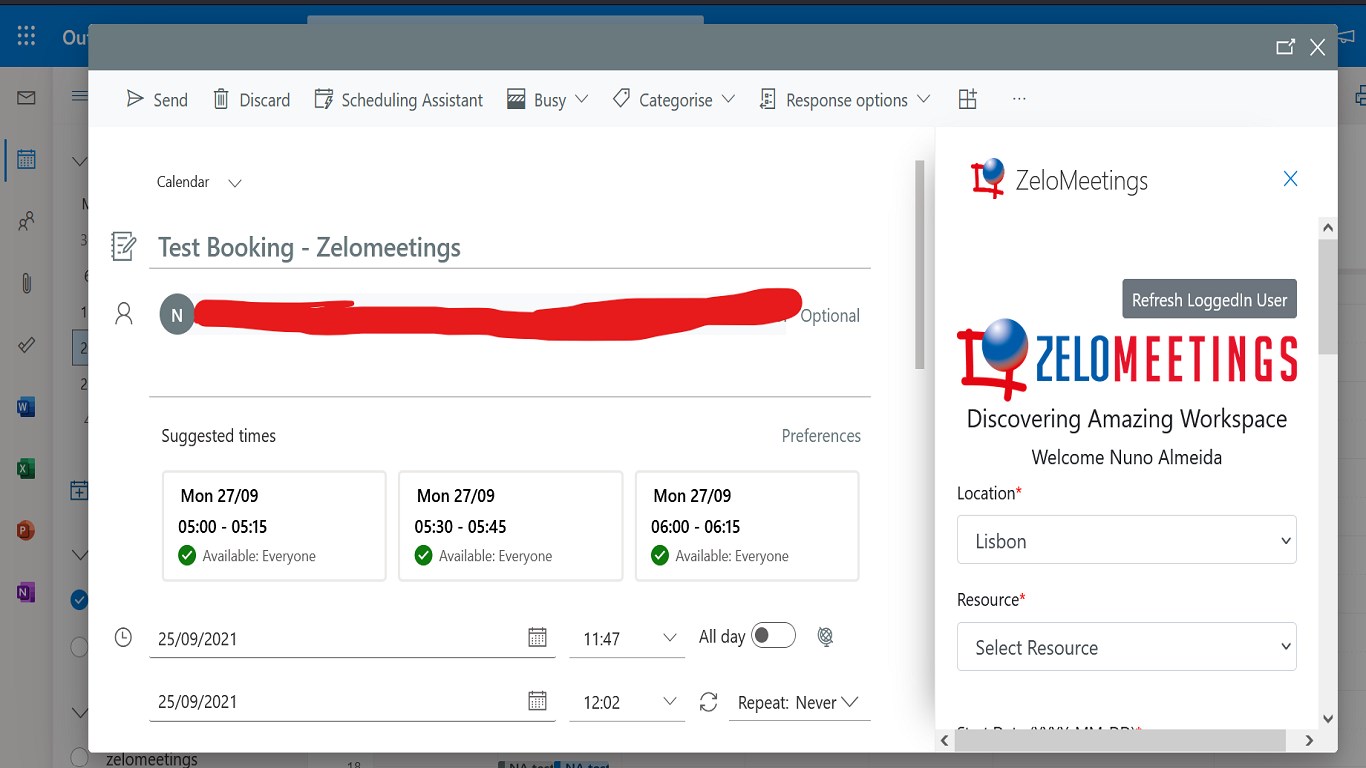The height and width of the screenshot is (768, 1366).
Task: Click the ZeloMeetings add-in grid icon in toolbar
Action: click(x=967, y=99)
